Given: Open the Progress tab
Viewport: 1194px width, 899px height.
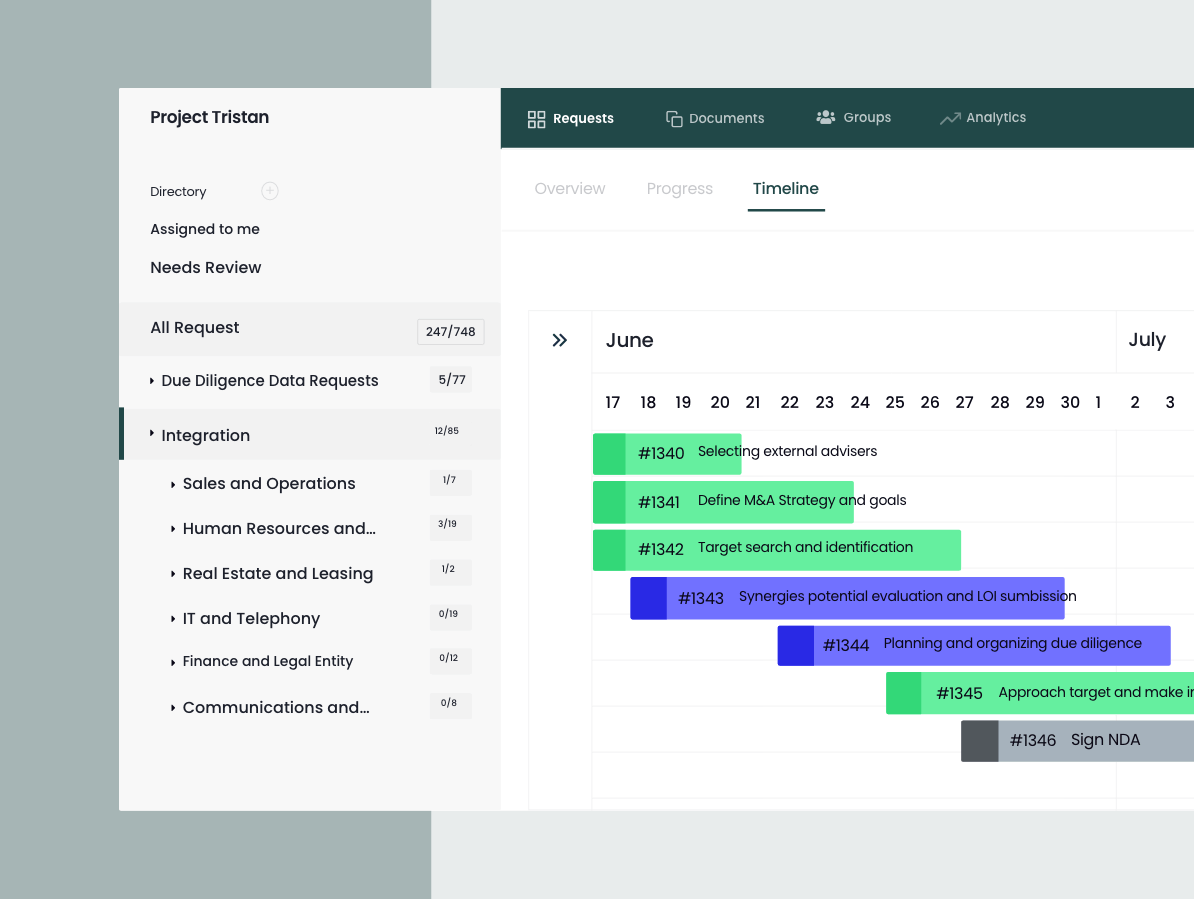Looking at the screenshot, I should pos(679,189).
